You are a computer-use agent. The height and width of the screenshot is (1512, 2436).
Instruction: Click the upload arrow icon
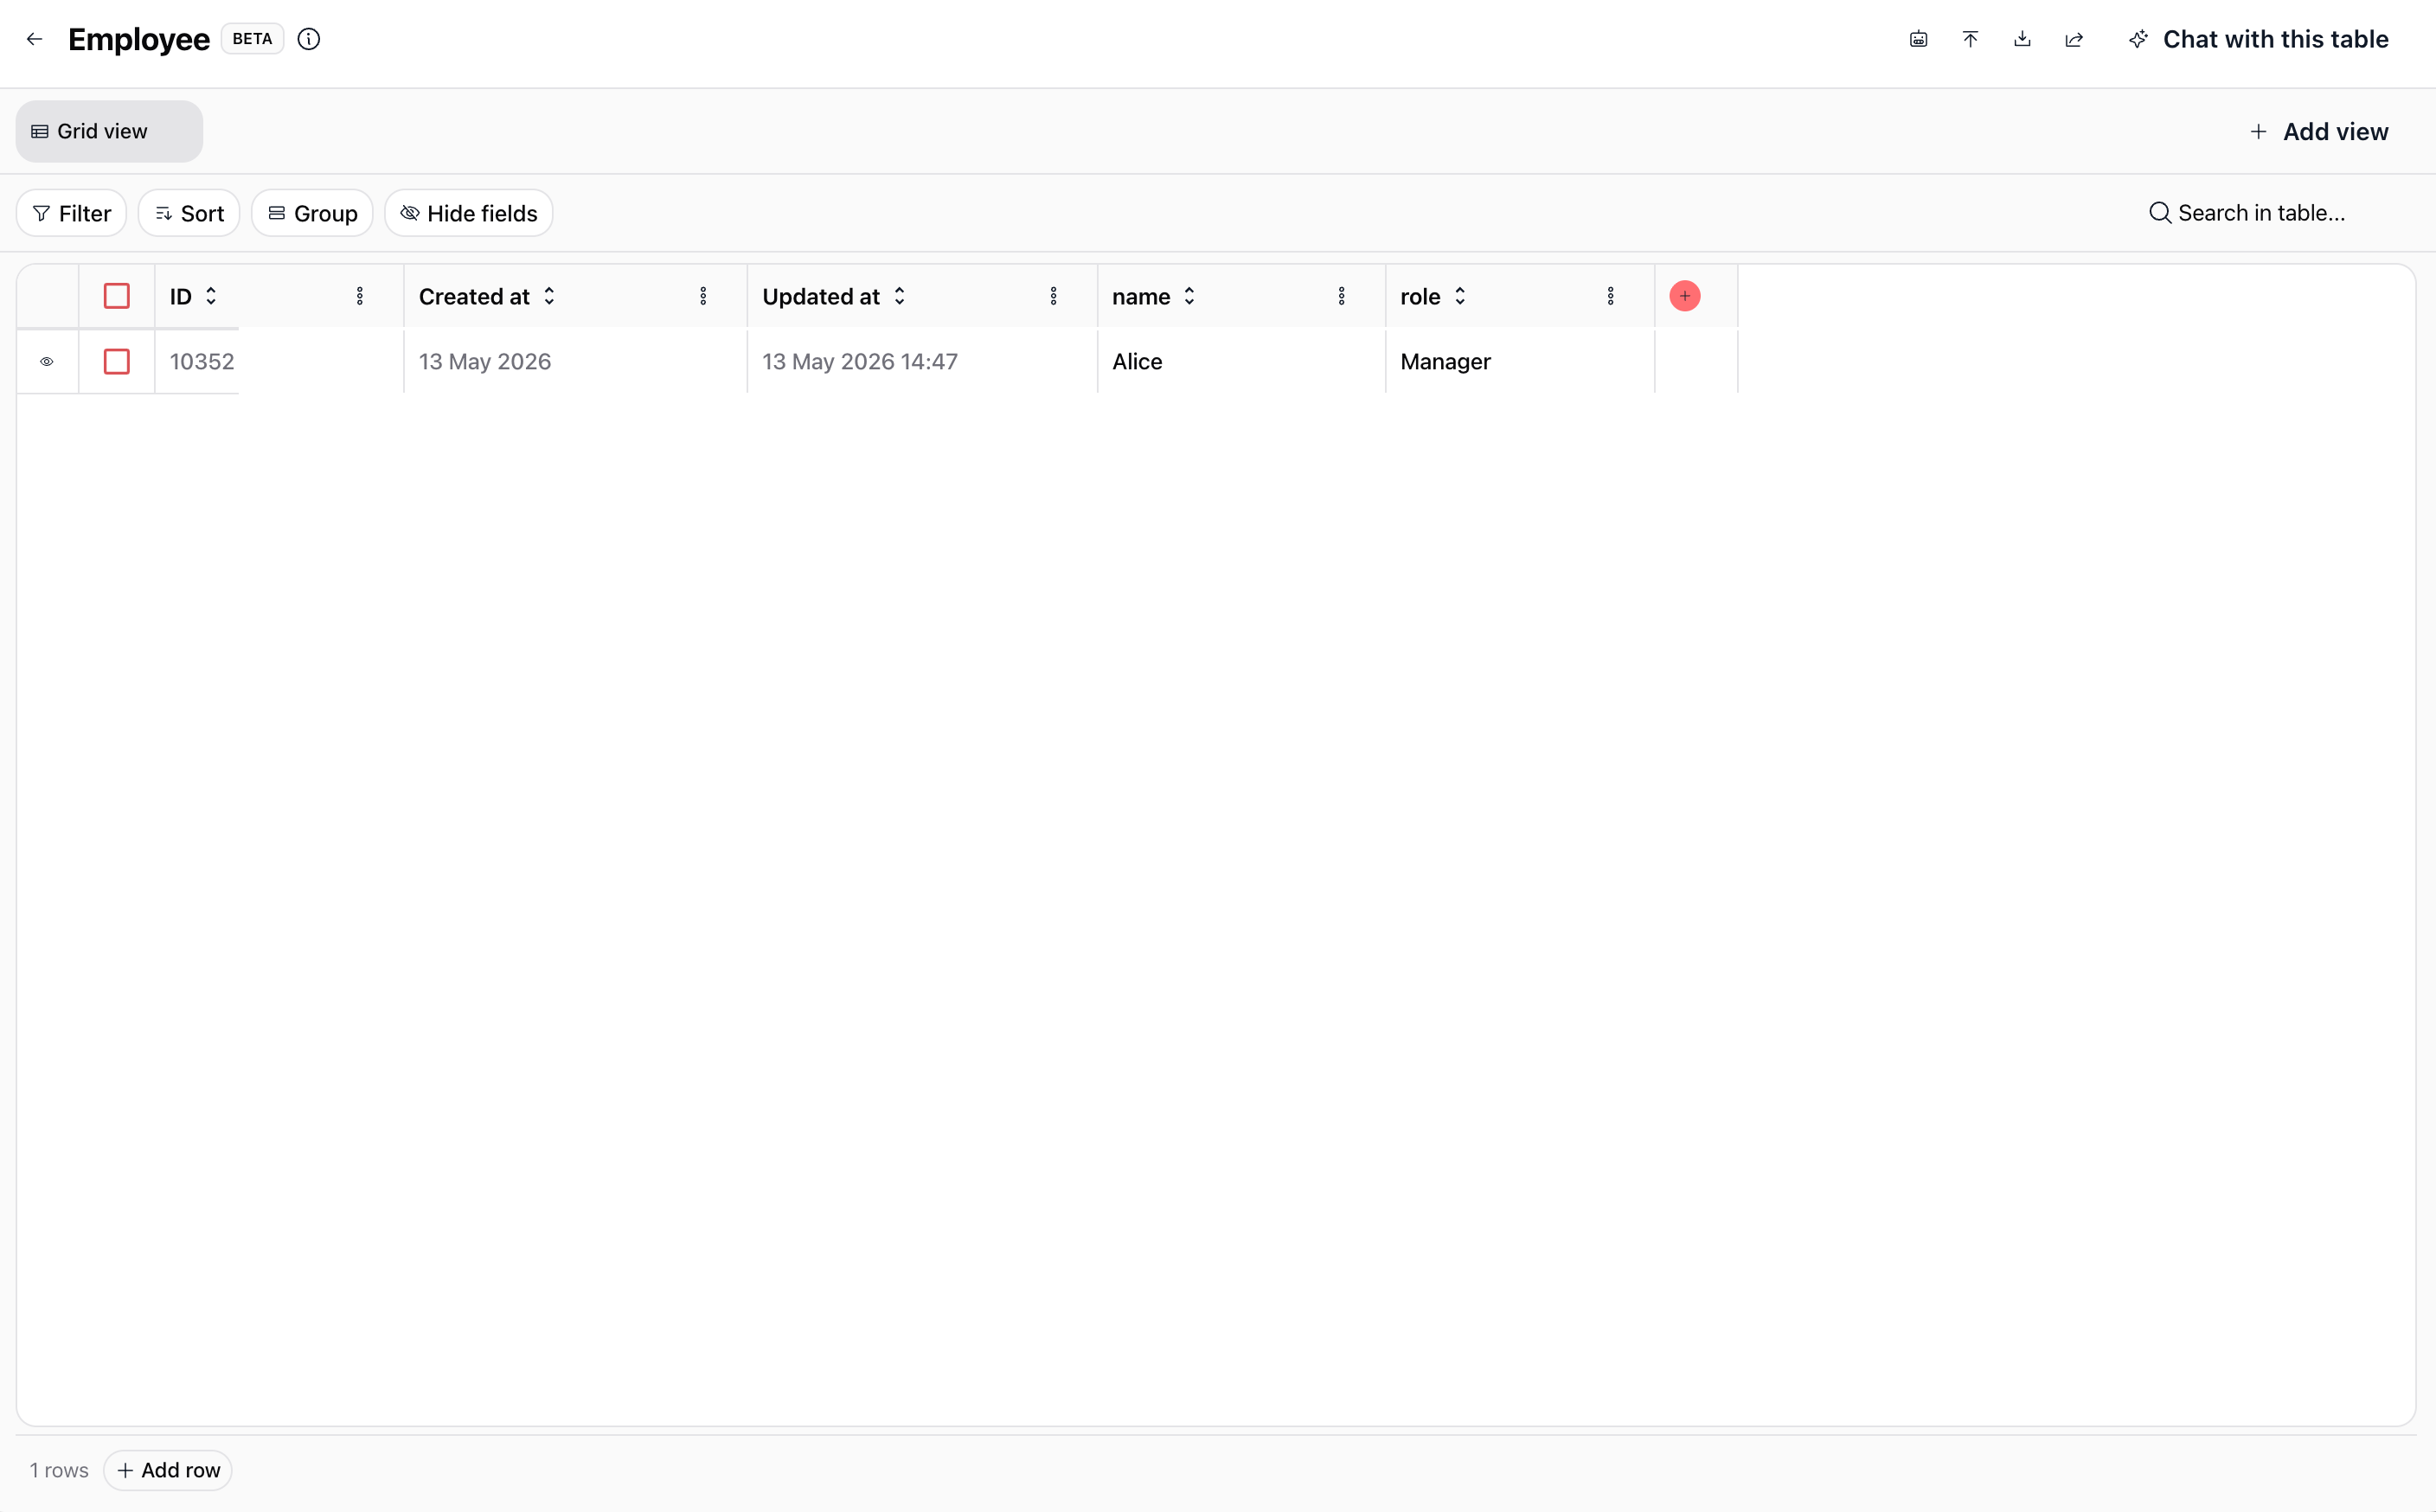[x=1970, y=39]
